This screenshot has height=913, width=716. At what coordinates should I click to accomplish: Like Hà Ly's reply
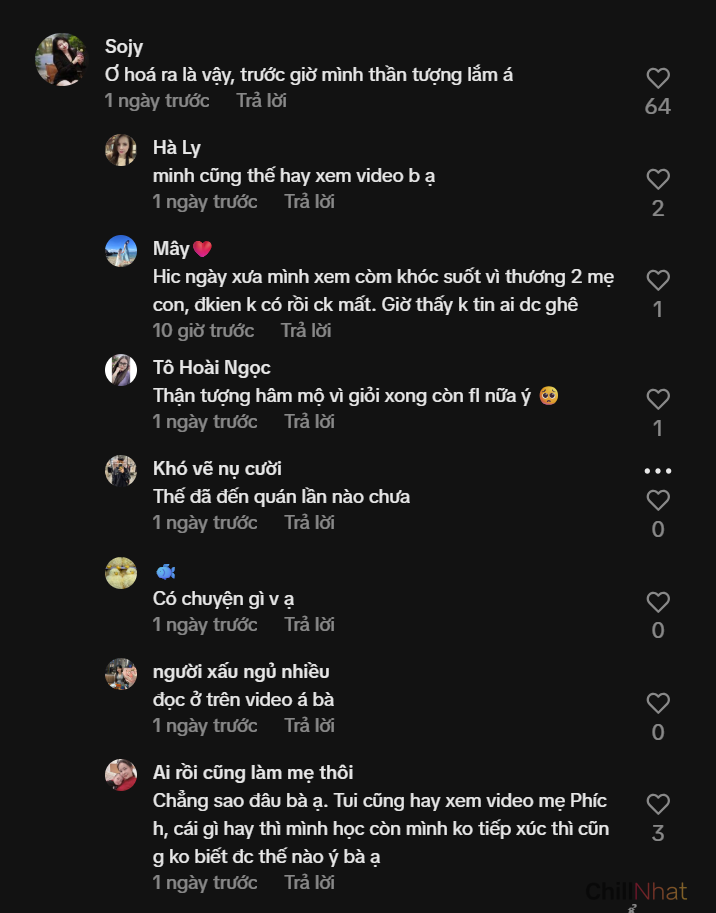(x=657, y=180)
